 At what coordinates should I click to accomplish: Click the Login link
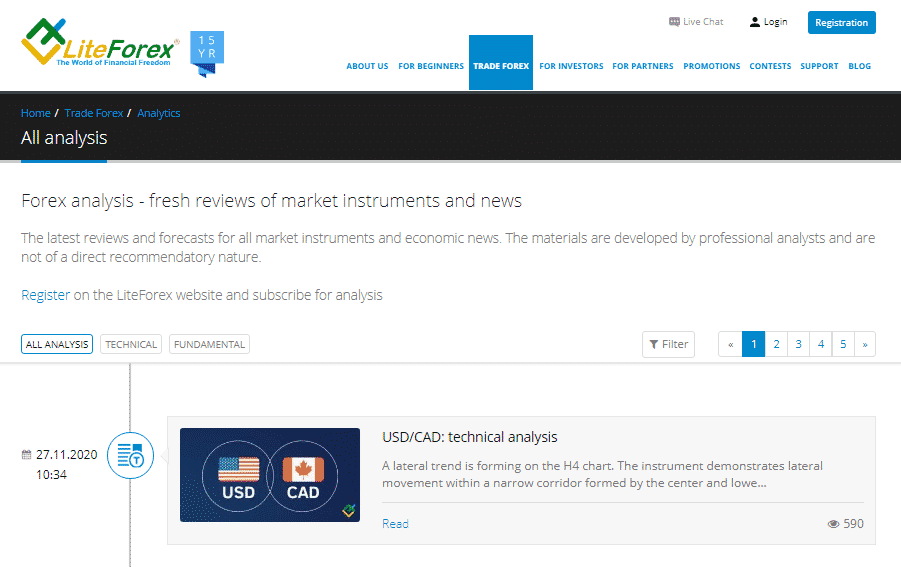tap(768, 22)
